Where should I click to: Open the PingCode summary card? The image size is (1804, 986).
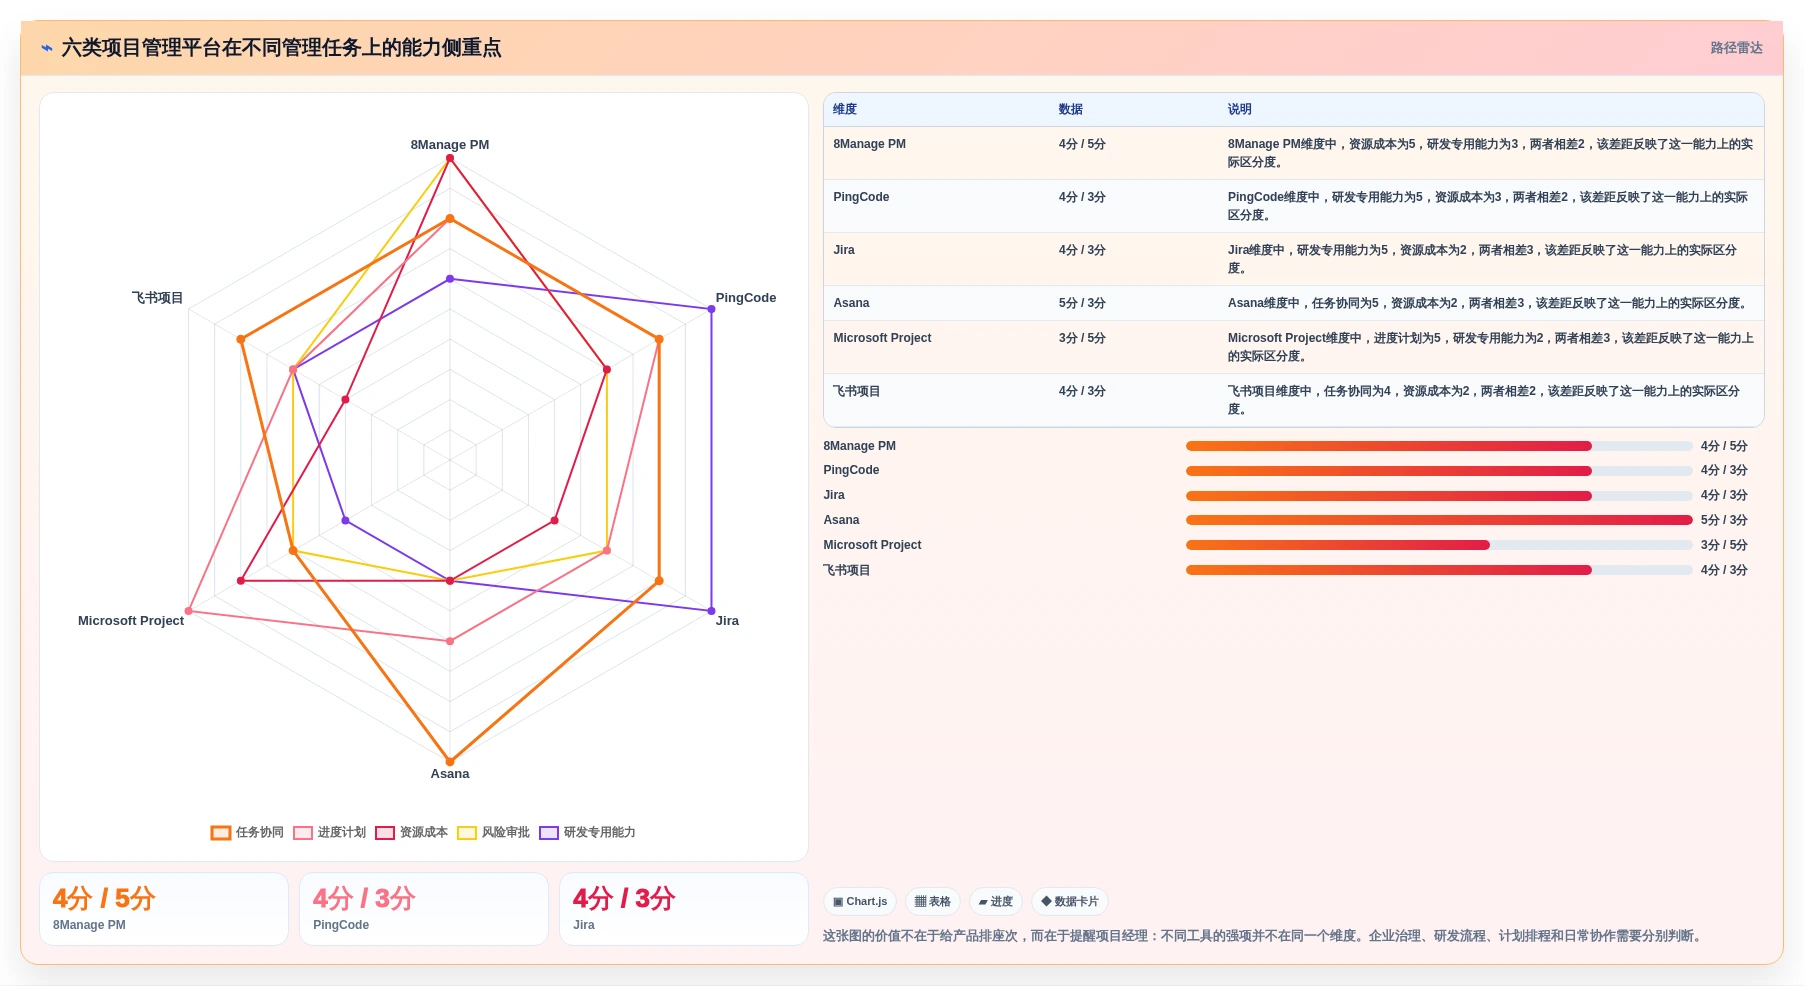point(424,909)
